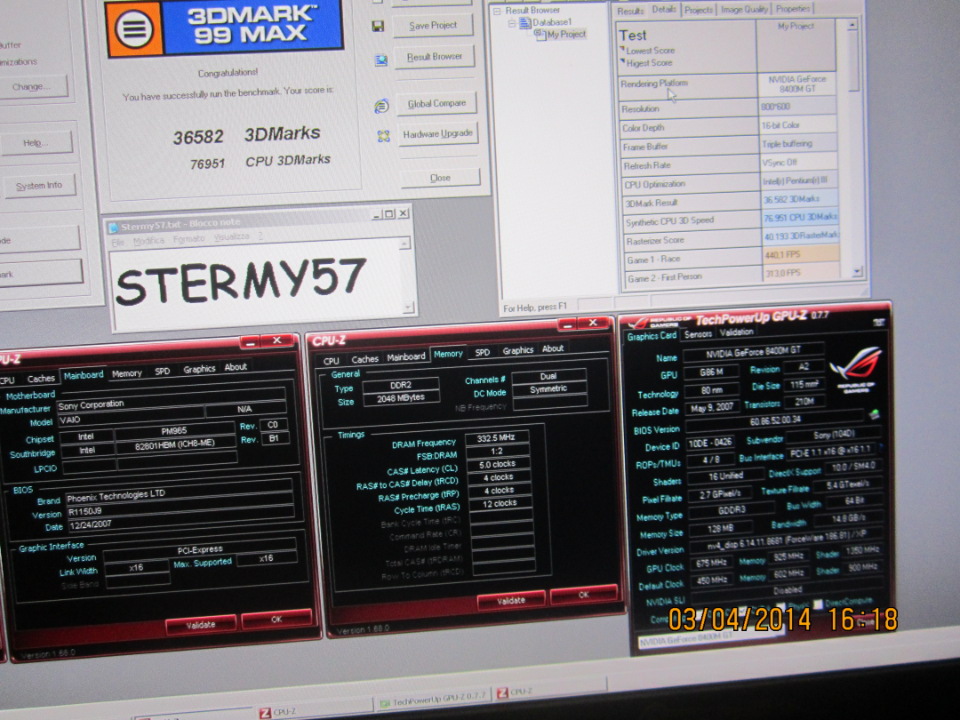Click the Save Project button
This screenshot has height=720, width=960.
pyautogui.click(x=433, y=25)
